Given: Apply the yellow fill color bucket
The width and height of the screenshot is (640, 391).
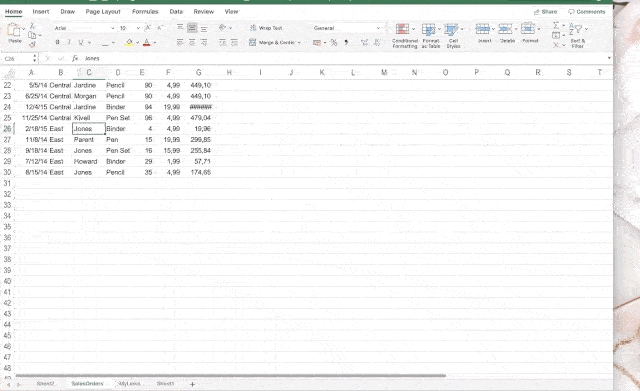Looking at the screenshot, I should [129, 42].
